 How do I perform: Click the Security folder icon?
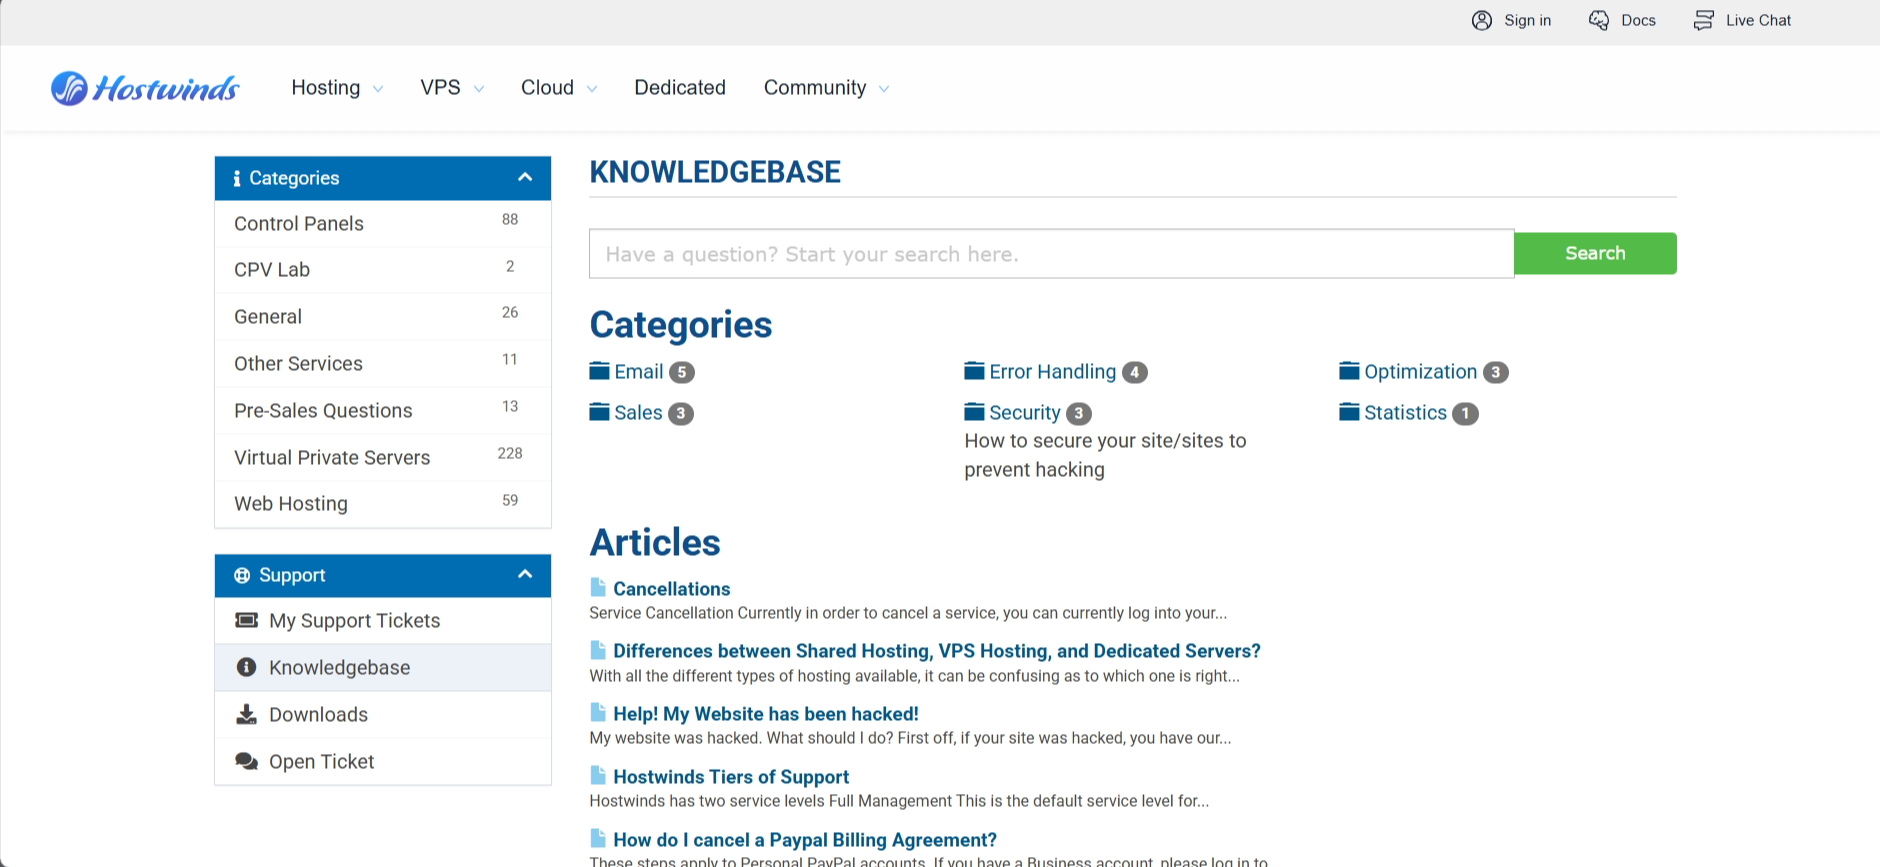click(x=974, y=412)
